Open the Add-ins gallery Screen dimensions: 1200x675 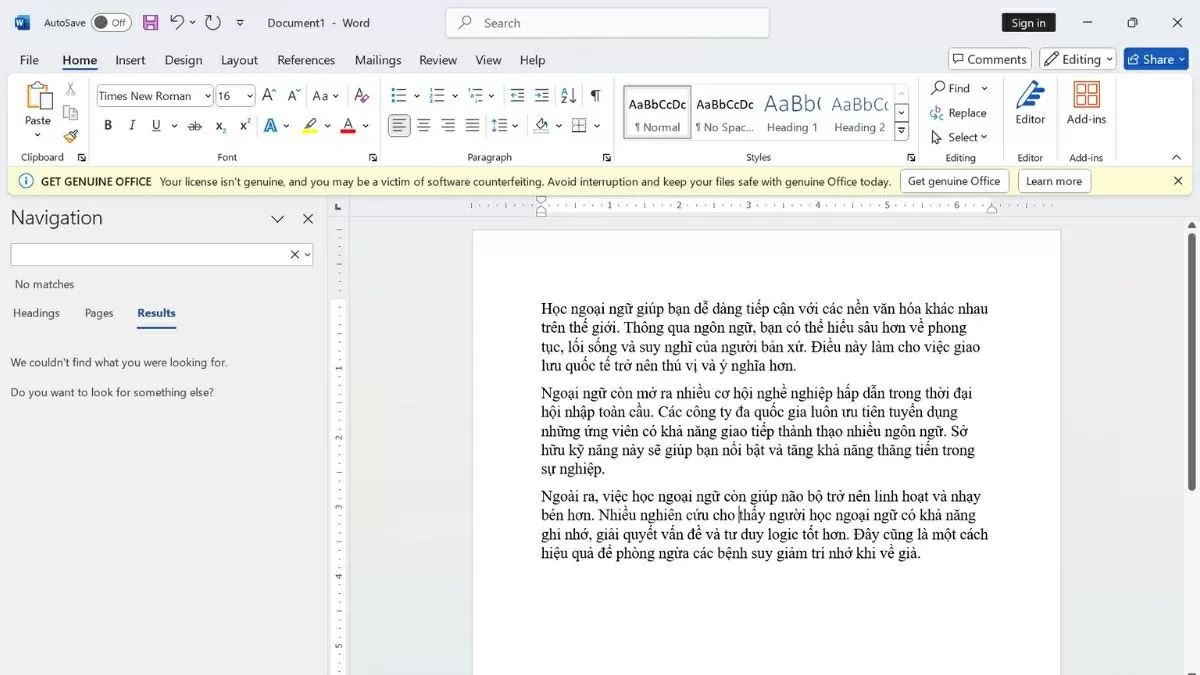[x=1086, y=104]
